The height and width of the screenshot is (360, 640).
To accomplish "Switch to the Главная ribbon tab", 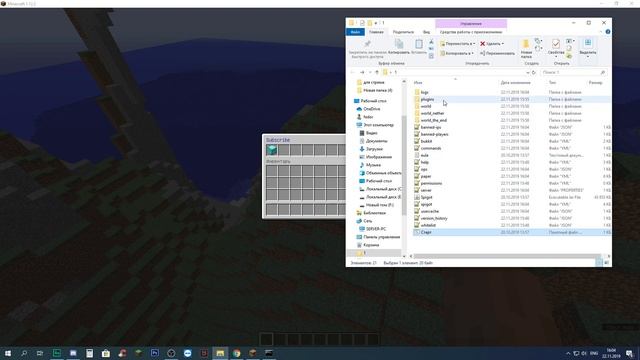I will coord(376,32).
